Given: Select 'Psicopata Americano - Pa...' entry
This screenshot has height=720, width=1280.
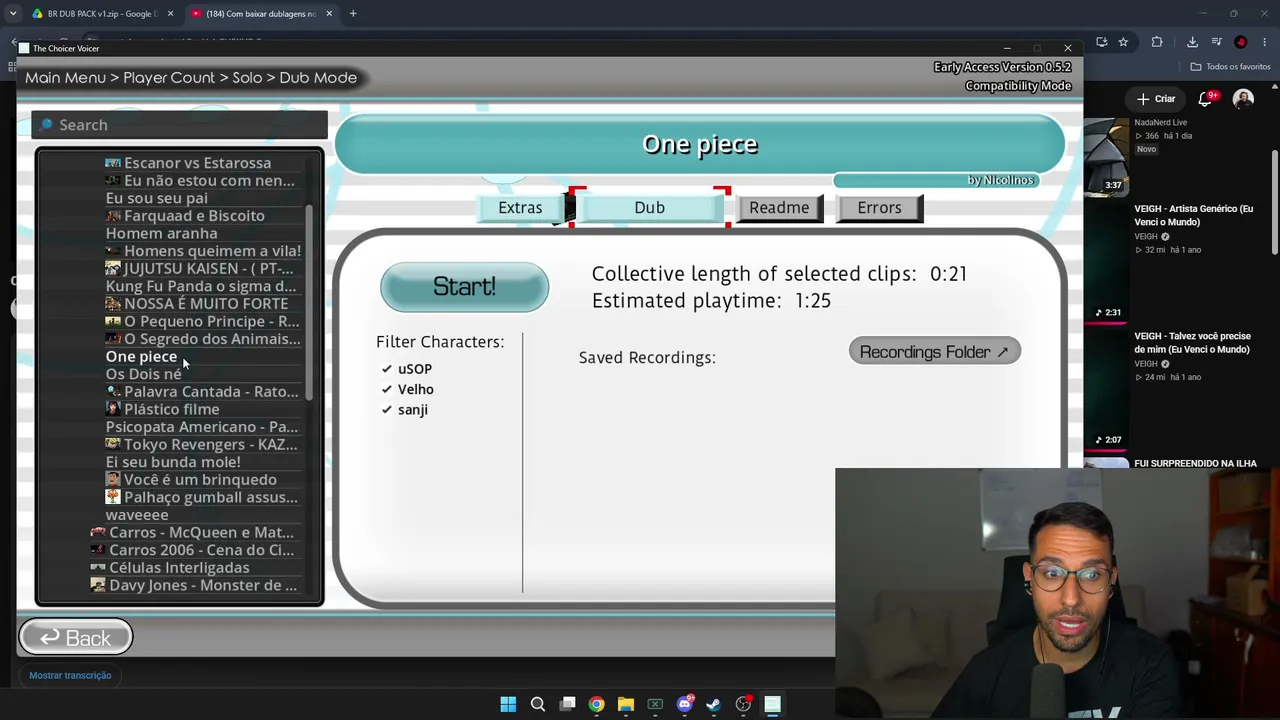Looking at the screenshot, I should point(202,427).
